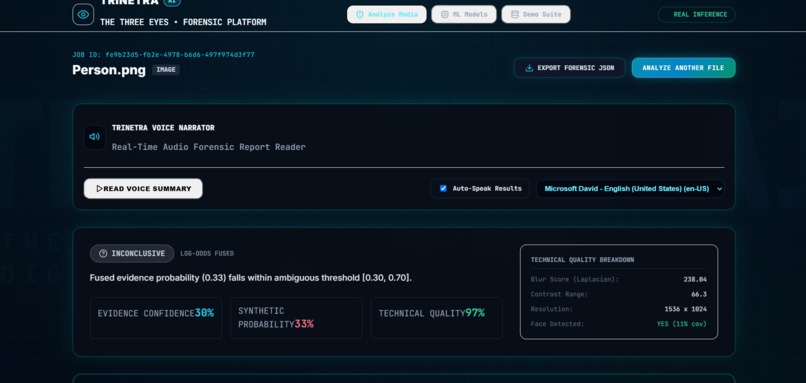Image resolution: width=806 pixels, height=383 pixels.
Task: Select the Person.png file name
Action: 109,70
